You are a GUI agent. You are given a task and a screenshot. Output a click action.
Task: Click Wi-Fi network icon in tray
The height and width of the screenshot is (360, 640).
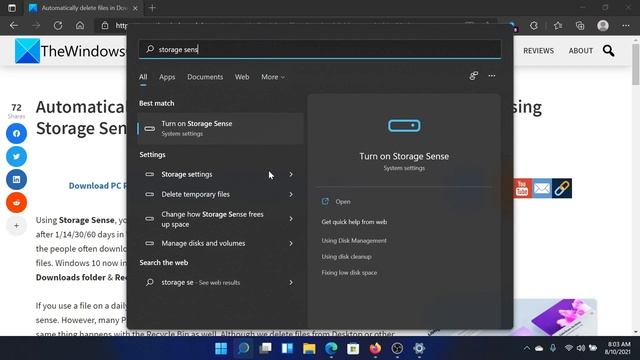tap(568, 348)
